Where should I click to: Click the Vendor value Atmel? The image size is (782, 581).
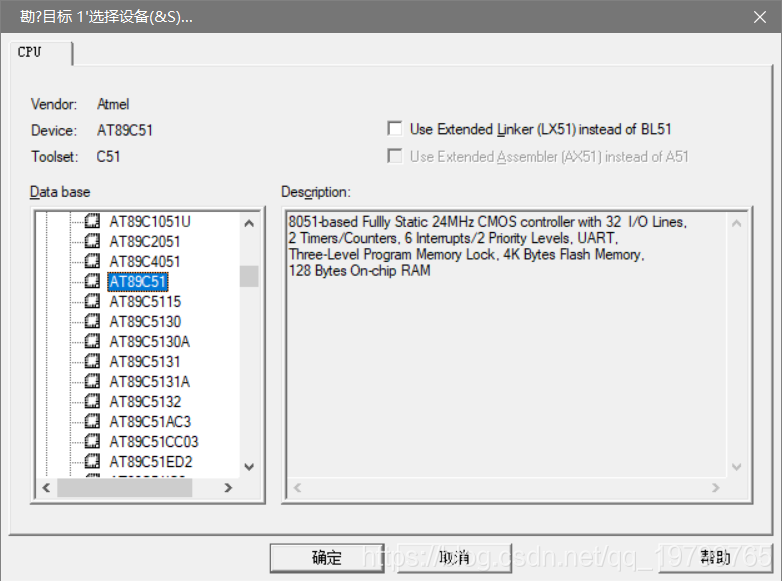point(113,104)
